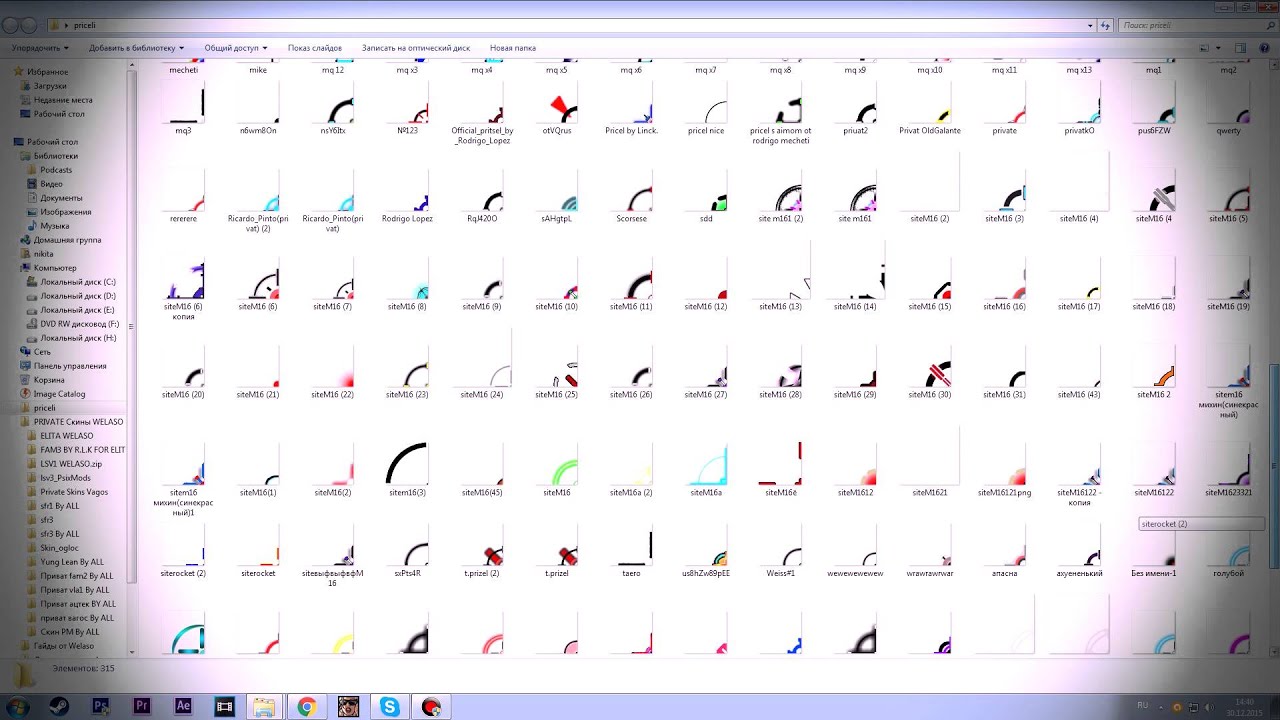Viewport: 1280px width, 720px height.
Task: Click the change view icon
Action: coord(1205,48)
